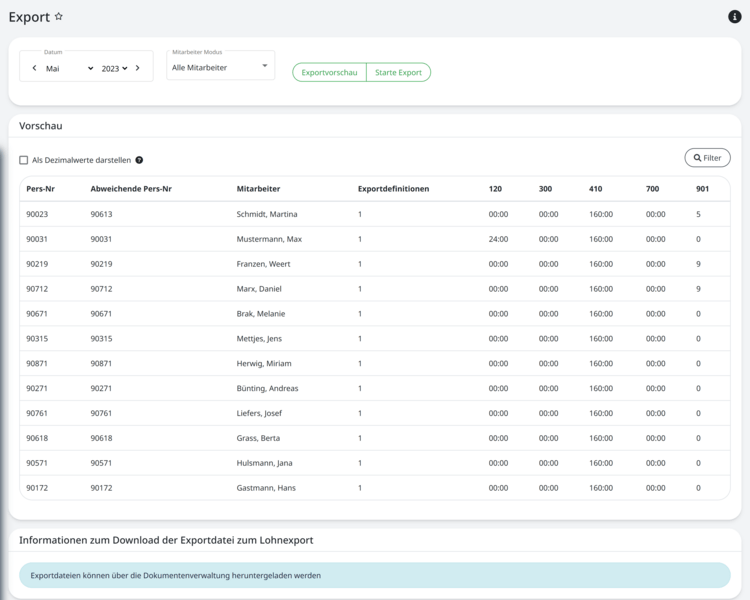Sort by Abweichende Pers-Nr column header
The image size is (750, 600).
130,189
